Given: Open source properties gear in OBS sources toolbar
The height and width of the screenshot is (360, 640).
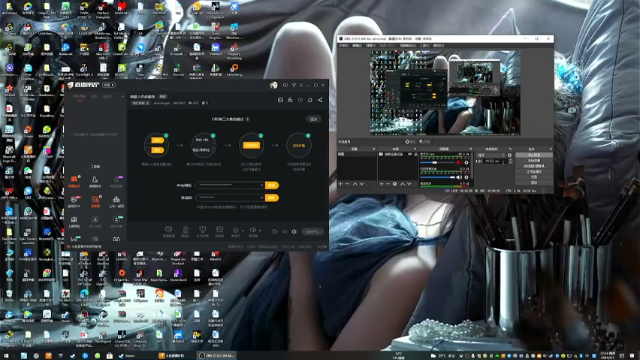Looking at the screenshot, I should (x=395, y=184).
